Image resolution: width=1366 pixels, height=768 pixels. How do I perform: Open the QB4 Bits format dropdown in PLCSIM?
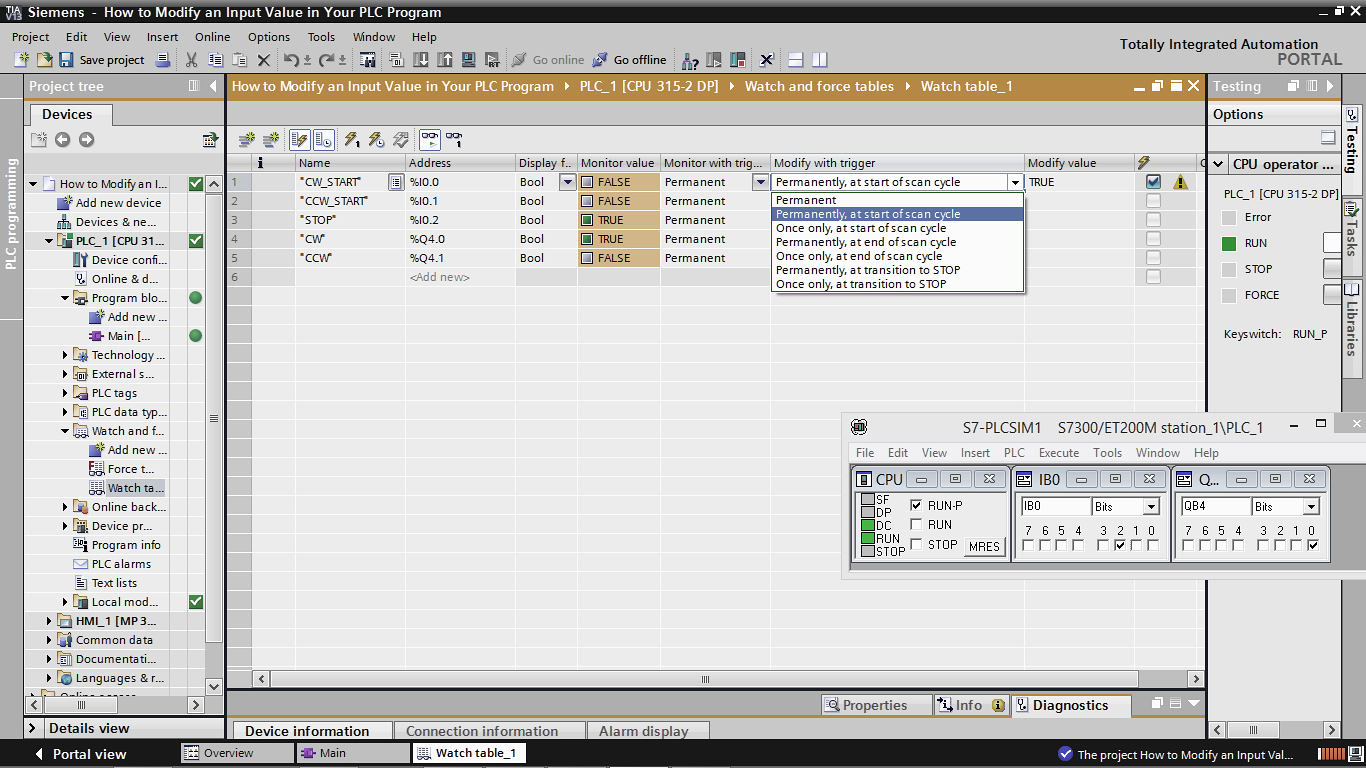pos(1311,507)
